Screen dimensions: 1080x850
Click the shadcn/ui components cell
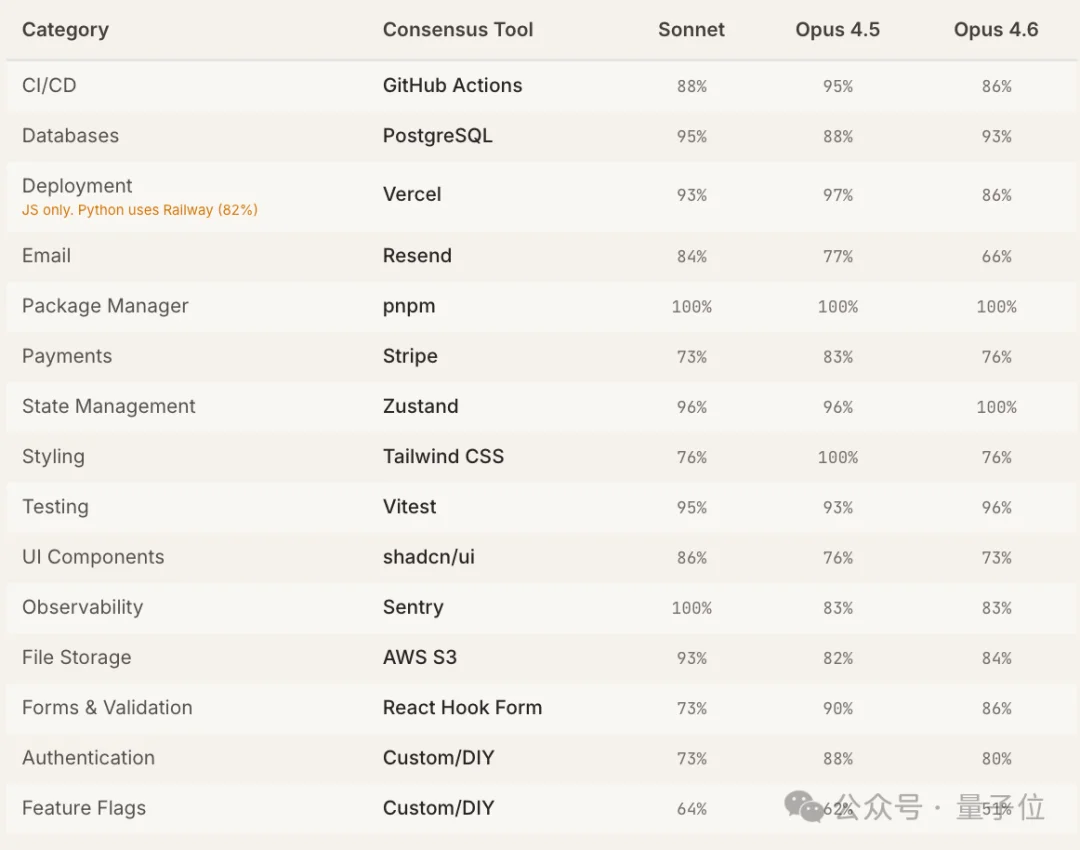pyautogui.click(x=428, y=557)
